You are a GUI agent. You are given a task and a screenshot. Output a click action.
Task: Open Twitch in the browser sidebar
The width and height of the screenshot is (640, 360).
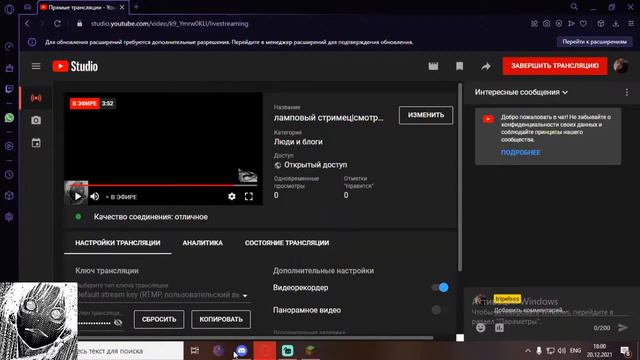click(9, 89)
